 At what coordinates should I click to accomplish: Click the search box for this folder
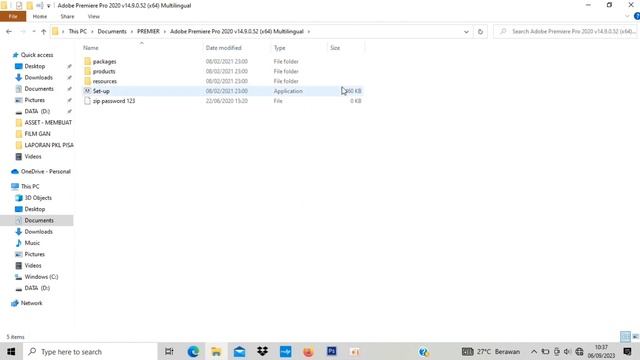click(x=565, y=31)
